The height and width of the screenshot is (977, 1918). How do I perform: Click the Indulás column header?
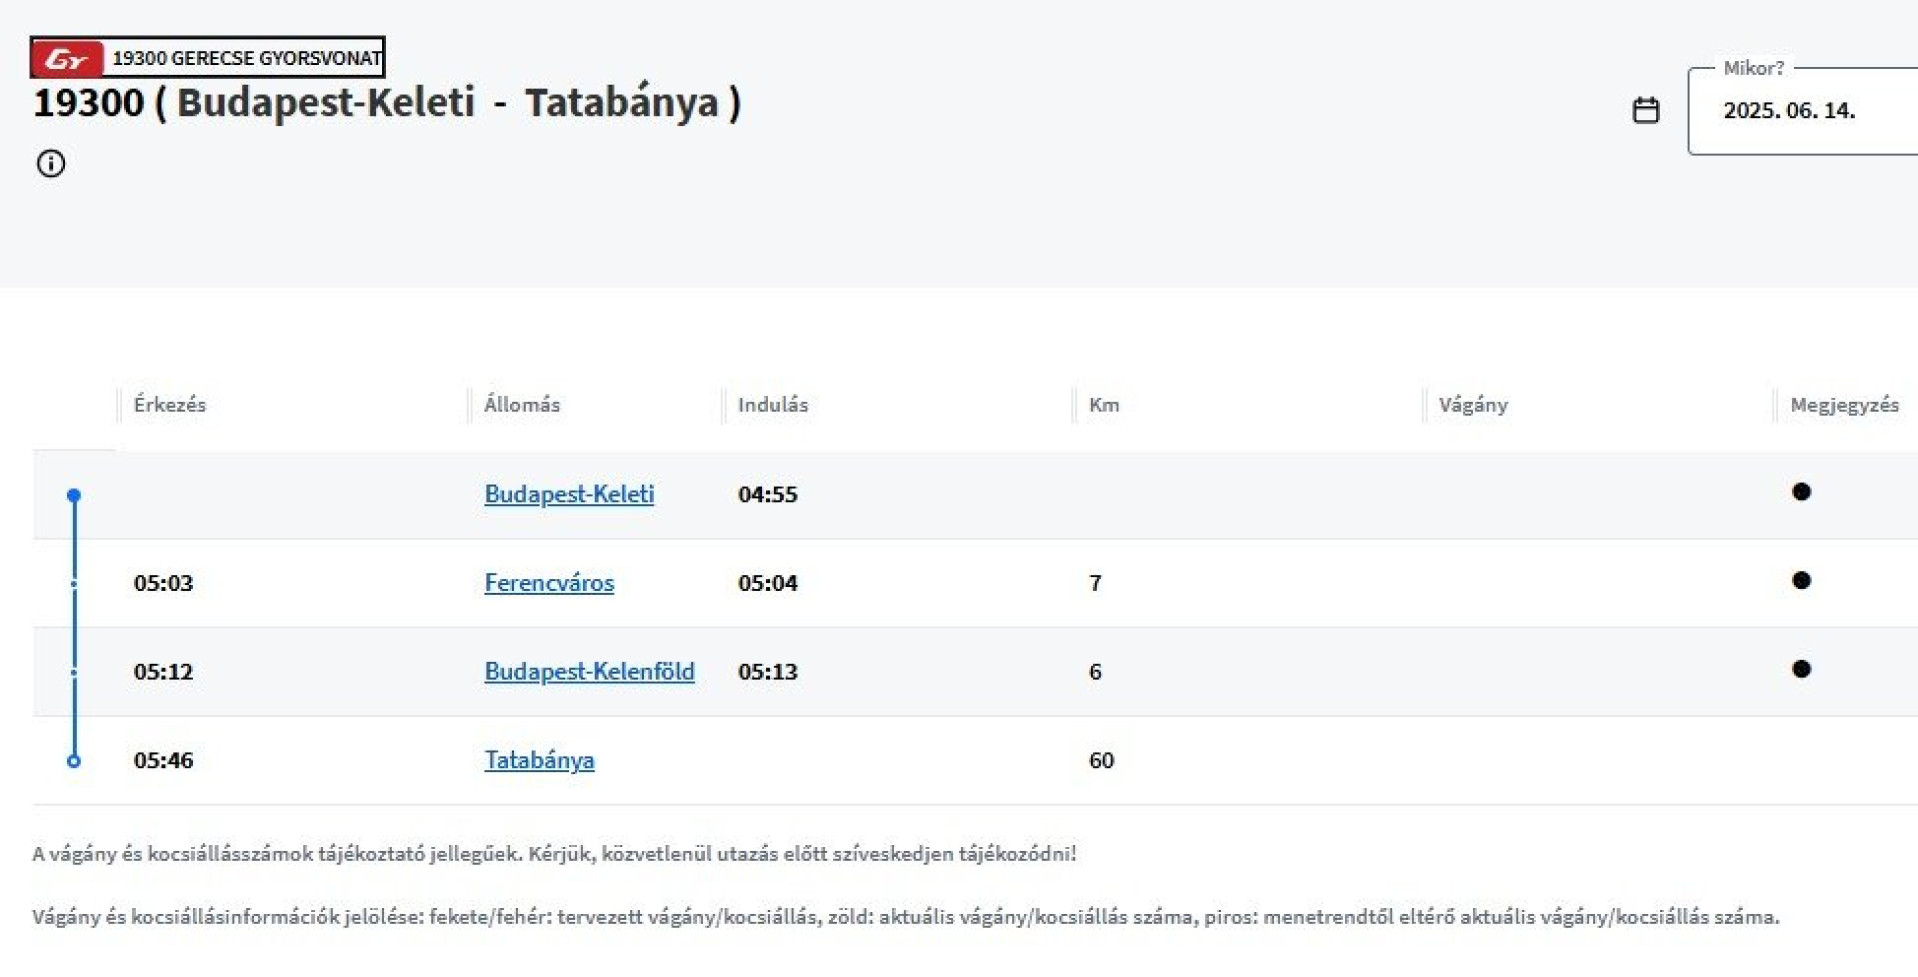[773, 405]
